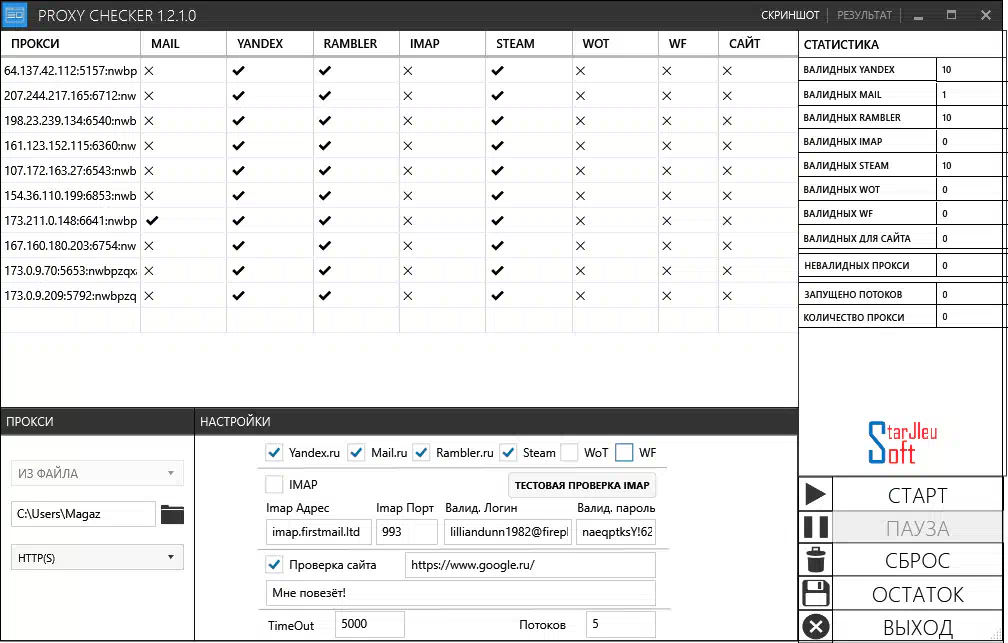Screen dimensions: 1008x643
Task: Click the Валид. Логин field
Action: tap(508, 532)
